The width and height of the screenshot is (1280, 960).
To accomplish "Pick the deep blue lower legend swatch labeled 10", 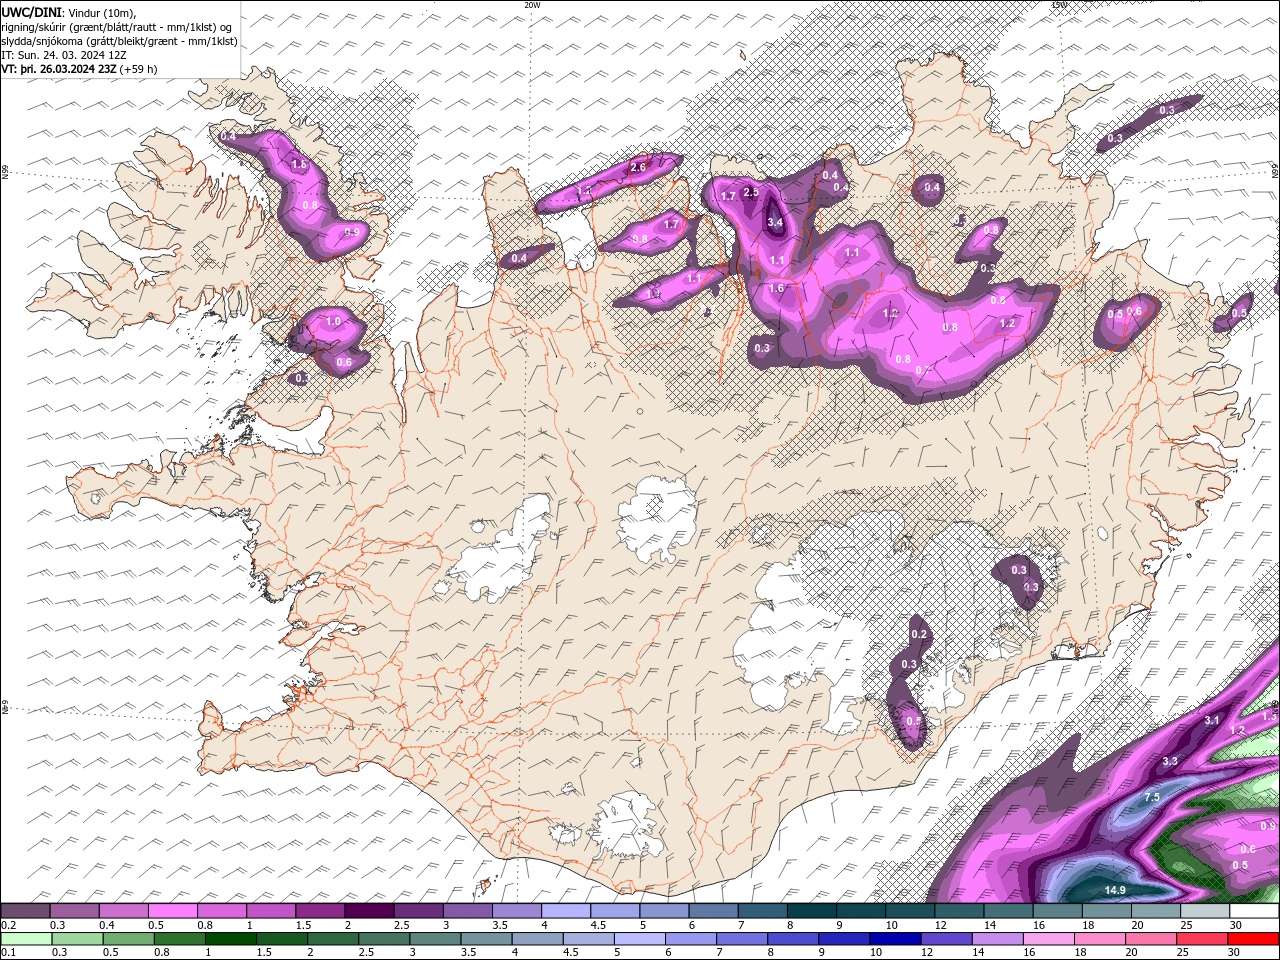I will 895,939.
